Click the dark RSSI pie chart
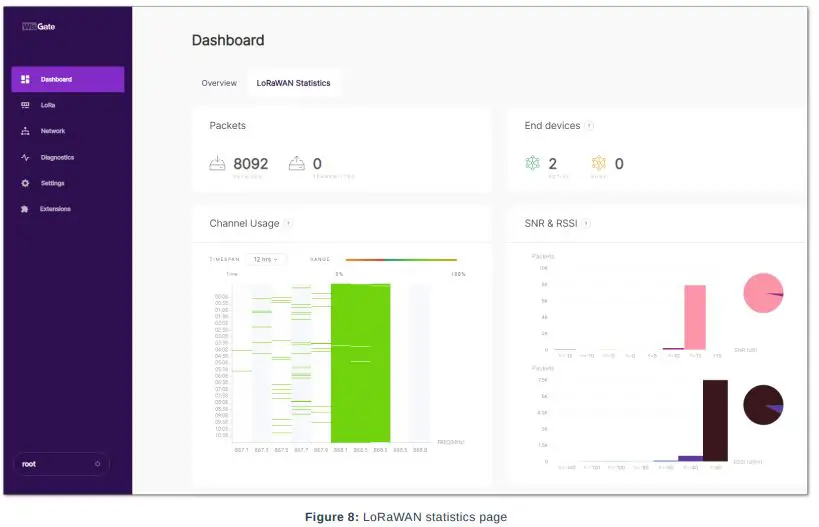This screenshot has width=819, height=527. (x=763, y=405)
